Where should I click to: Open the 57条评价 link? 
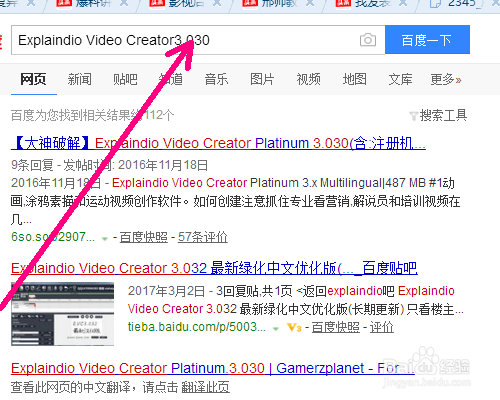[203, 237]
